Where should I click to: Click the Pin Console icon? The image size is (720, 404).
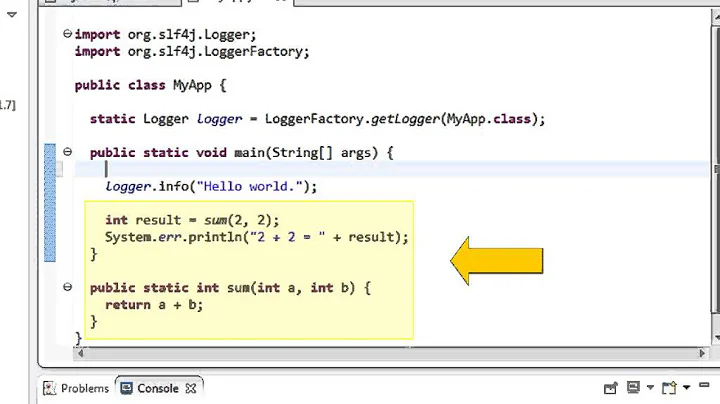[x=610, y=388]
